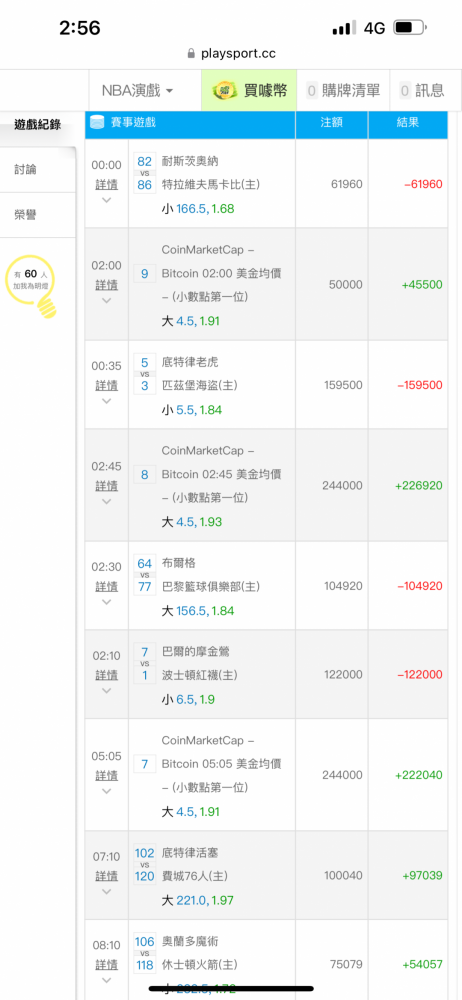Expand chevron under 02:45 詳情

pyautogui.click(x=107, y=501)
